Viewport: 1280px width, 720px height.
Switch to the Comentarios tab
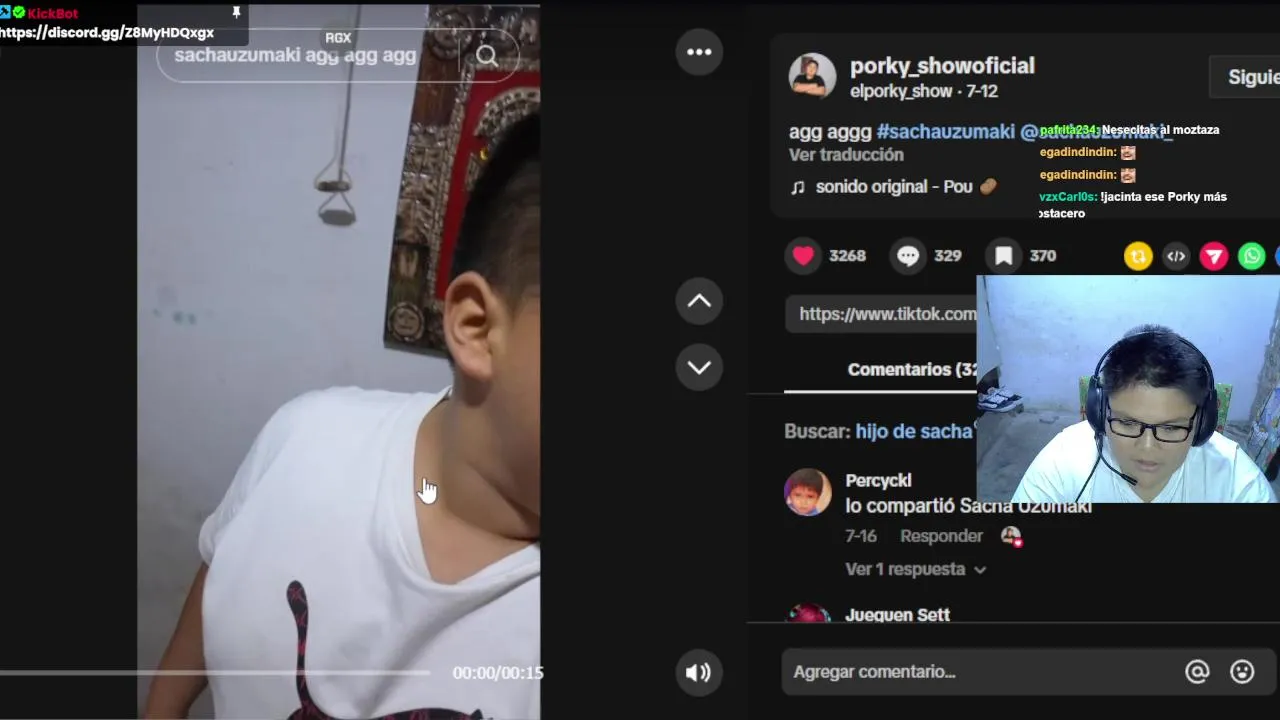tap(912, 369)
